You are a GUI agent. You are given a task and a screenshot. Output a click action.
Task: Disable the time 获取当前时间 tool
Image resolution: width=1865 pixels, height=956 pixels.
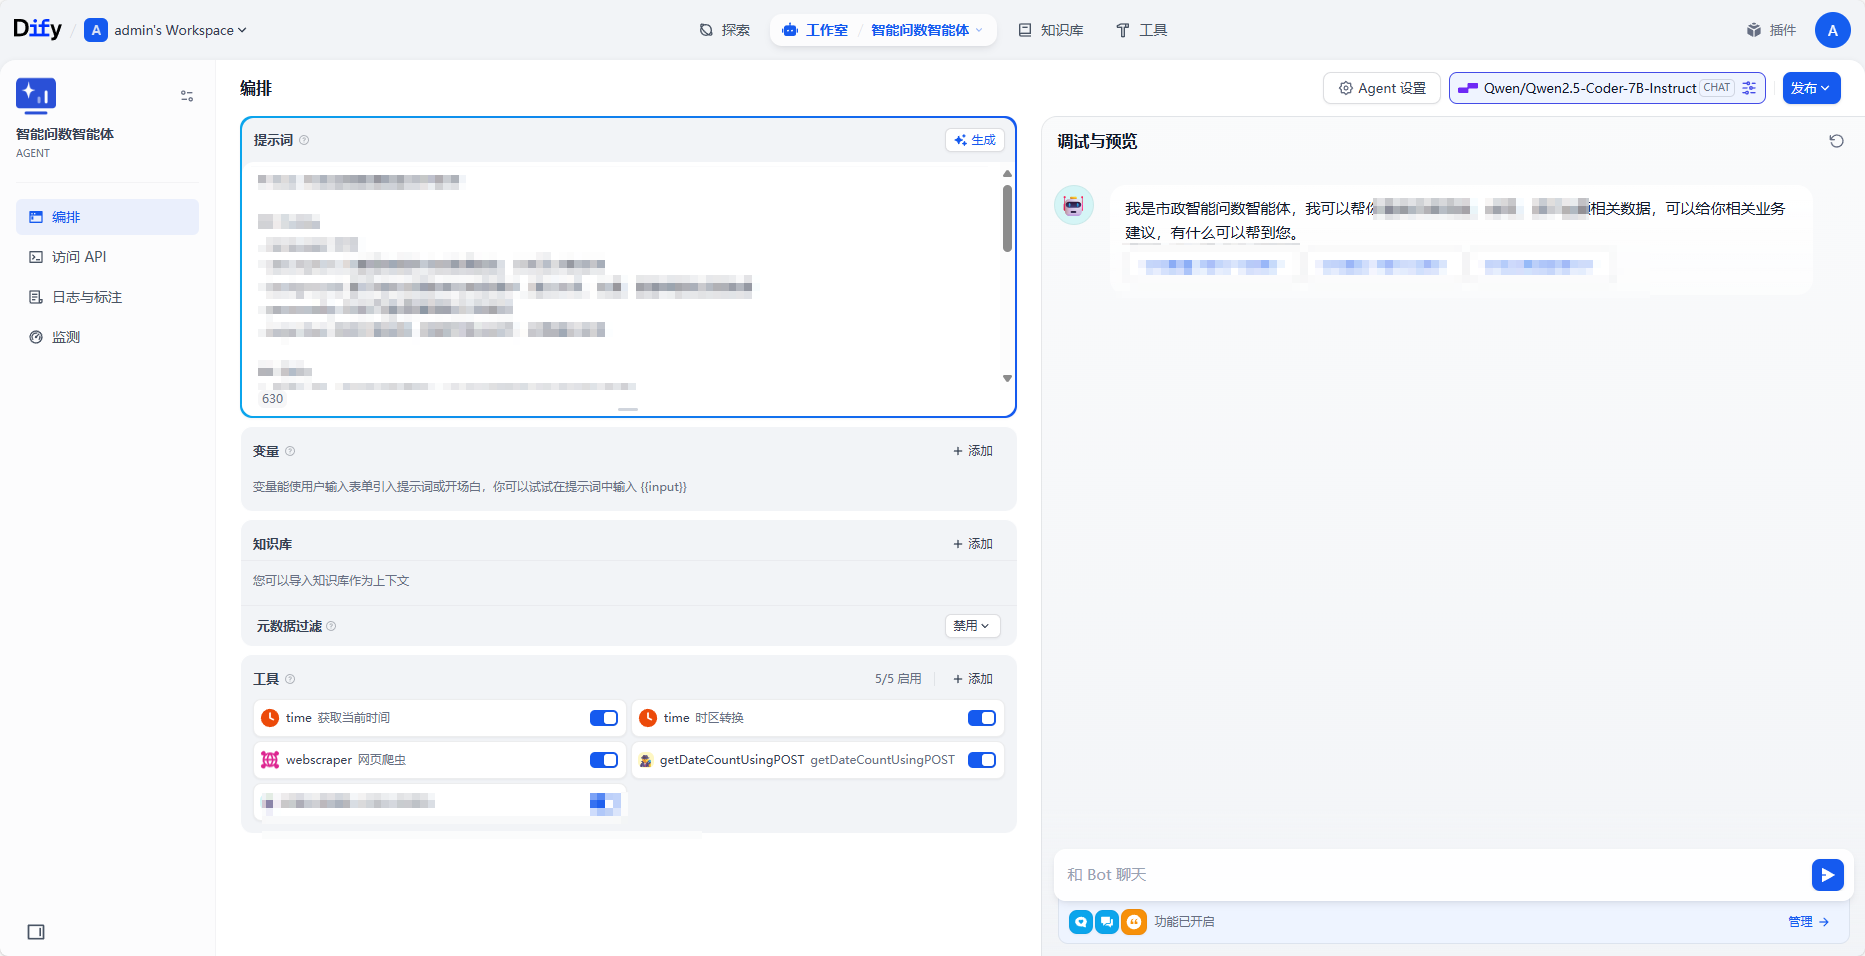click(603, 717)
